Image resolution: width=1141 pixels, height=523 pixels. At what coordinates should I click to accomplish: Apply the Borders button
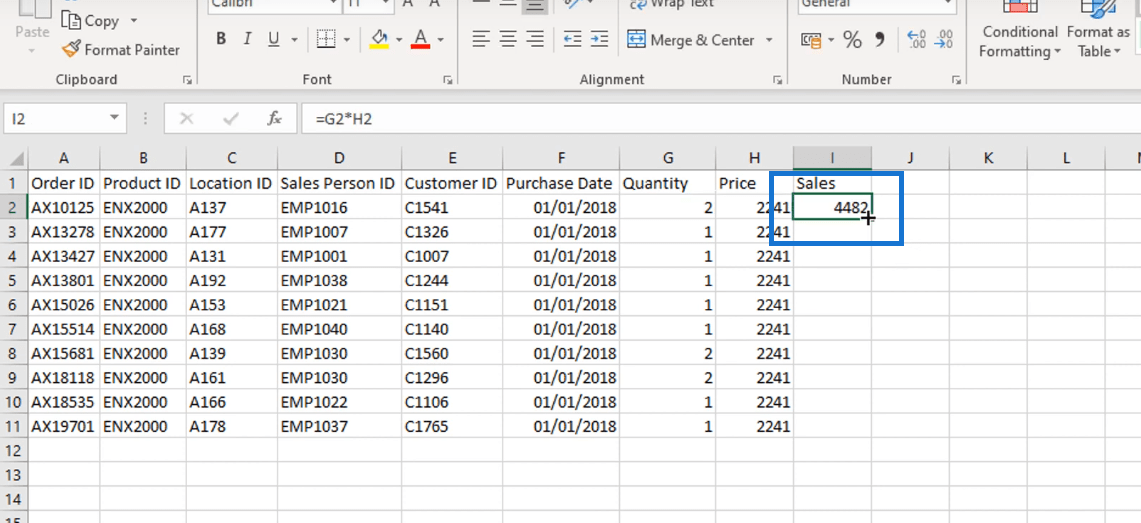(326, 39)
